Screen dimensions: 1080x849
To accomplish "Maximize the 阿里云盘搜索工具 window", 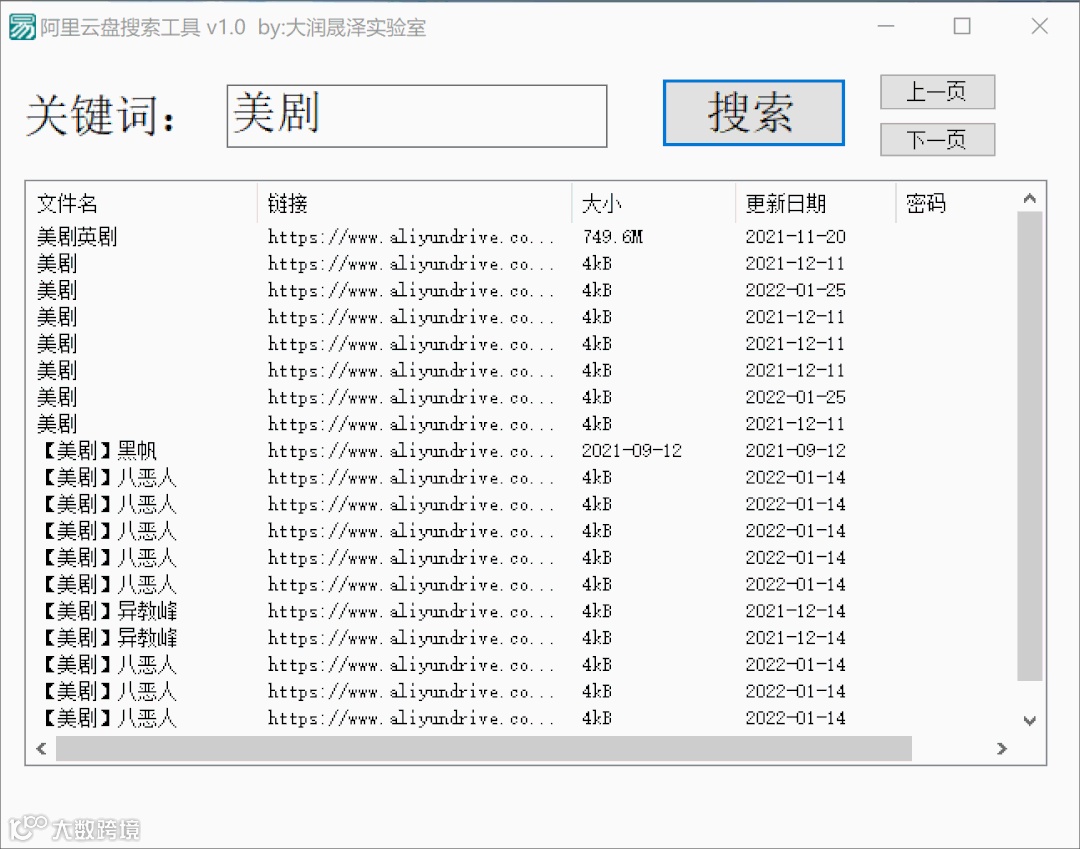I will click(x=962, y=27).
